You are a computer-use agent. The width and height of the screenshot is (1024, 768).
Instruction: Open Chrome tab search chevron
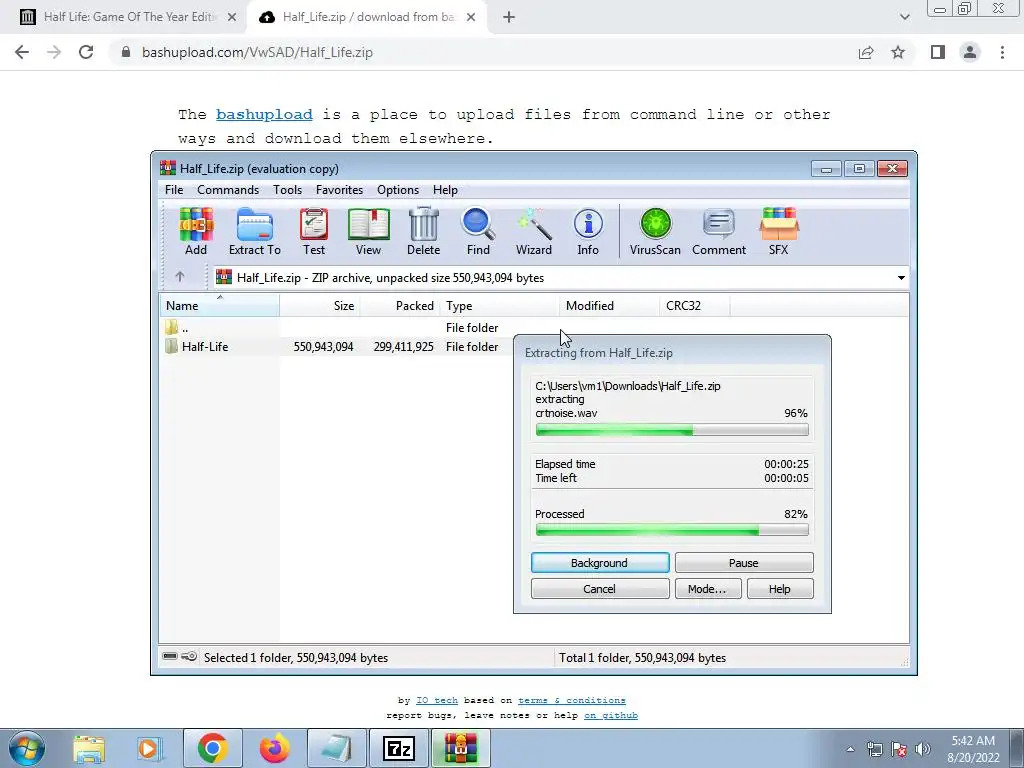coord(904,17)
